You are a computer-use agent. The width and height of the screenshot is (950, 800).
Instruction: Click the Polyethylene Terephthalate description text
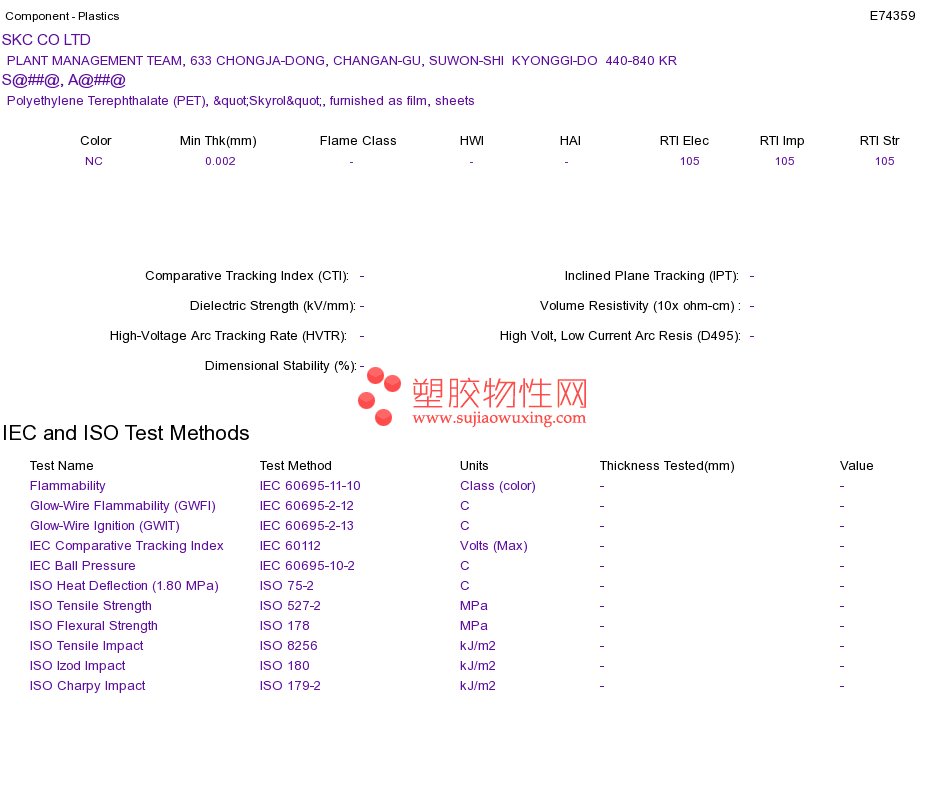pos(241,101)
